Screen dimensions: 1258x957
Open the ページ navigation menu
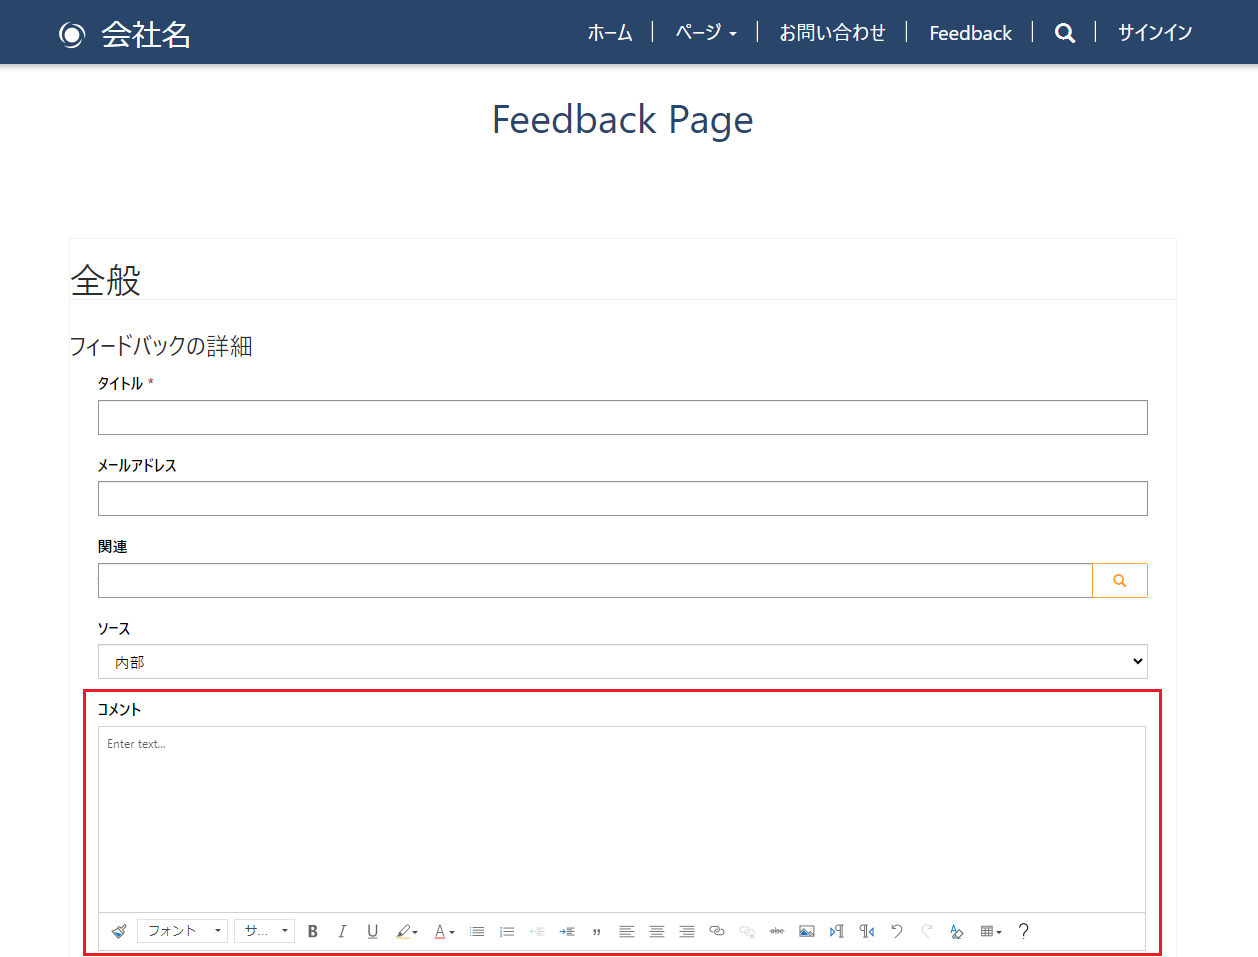[x=705, y=33]
